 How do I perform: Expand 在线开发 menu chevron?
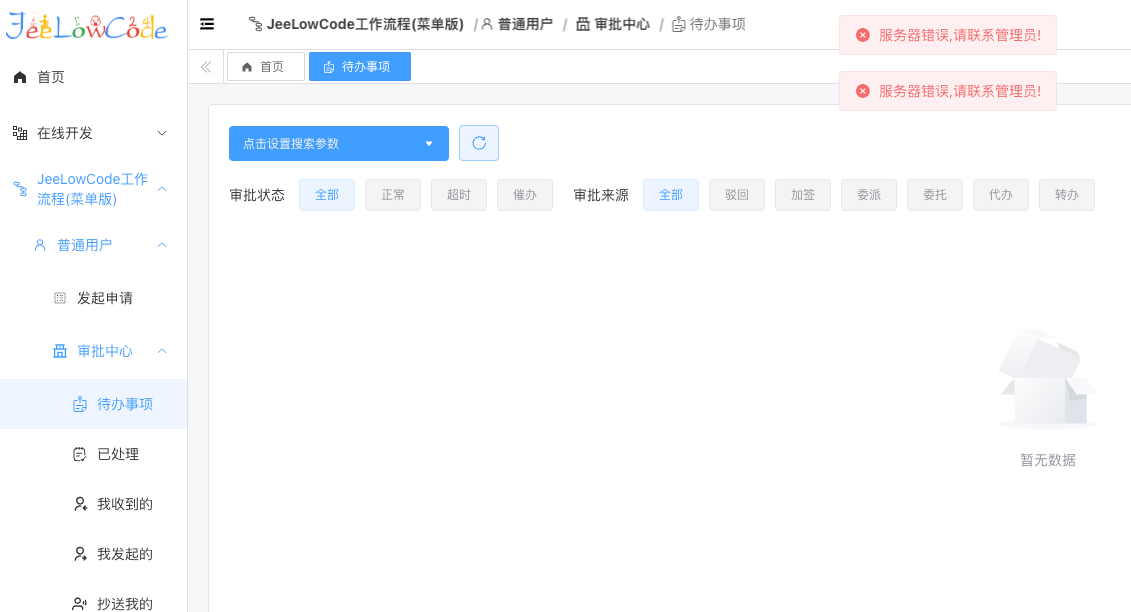coord(162,134)
